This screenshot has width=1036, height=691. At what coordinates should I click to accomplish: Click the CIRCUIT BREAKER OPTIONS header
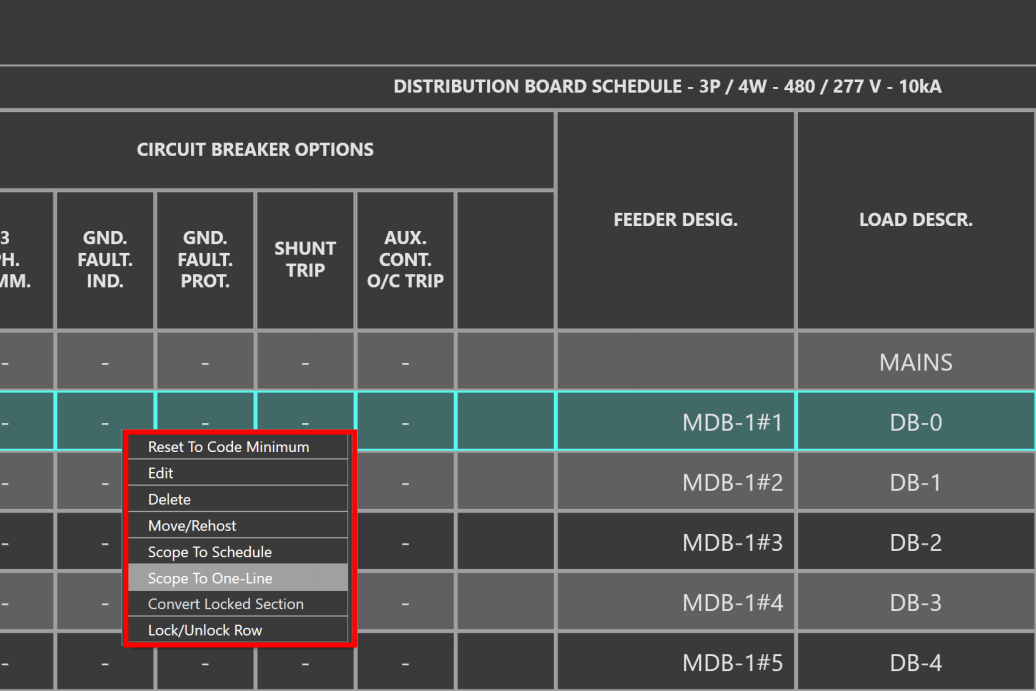pos(256,150)
